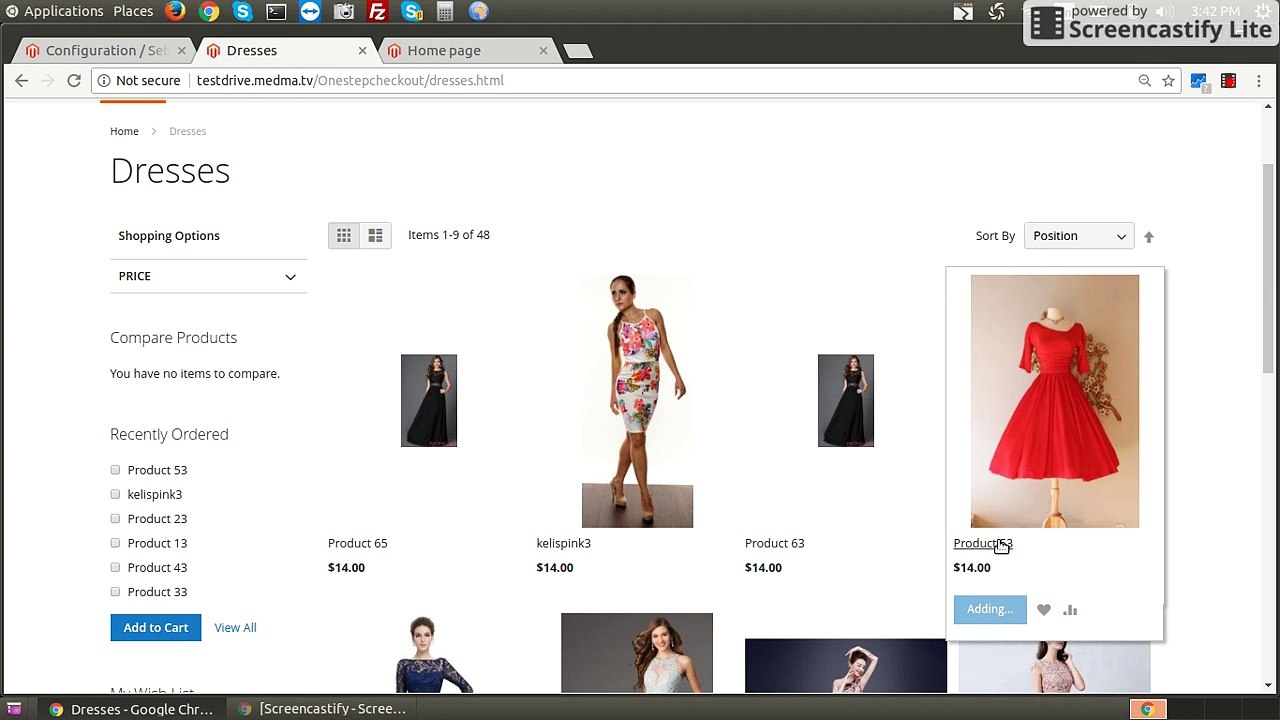The width and height of the screenshot is (1280, 720).
Task: Check the Product 23 checkbox
Action: click(115, 518)
